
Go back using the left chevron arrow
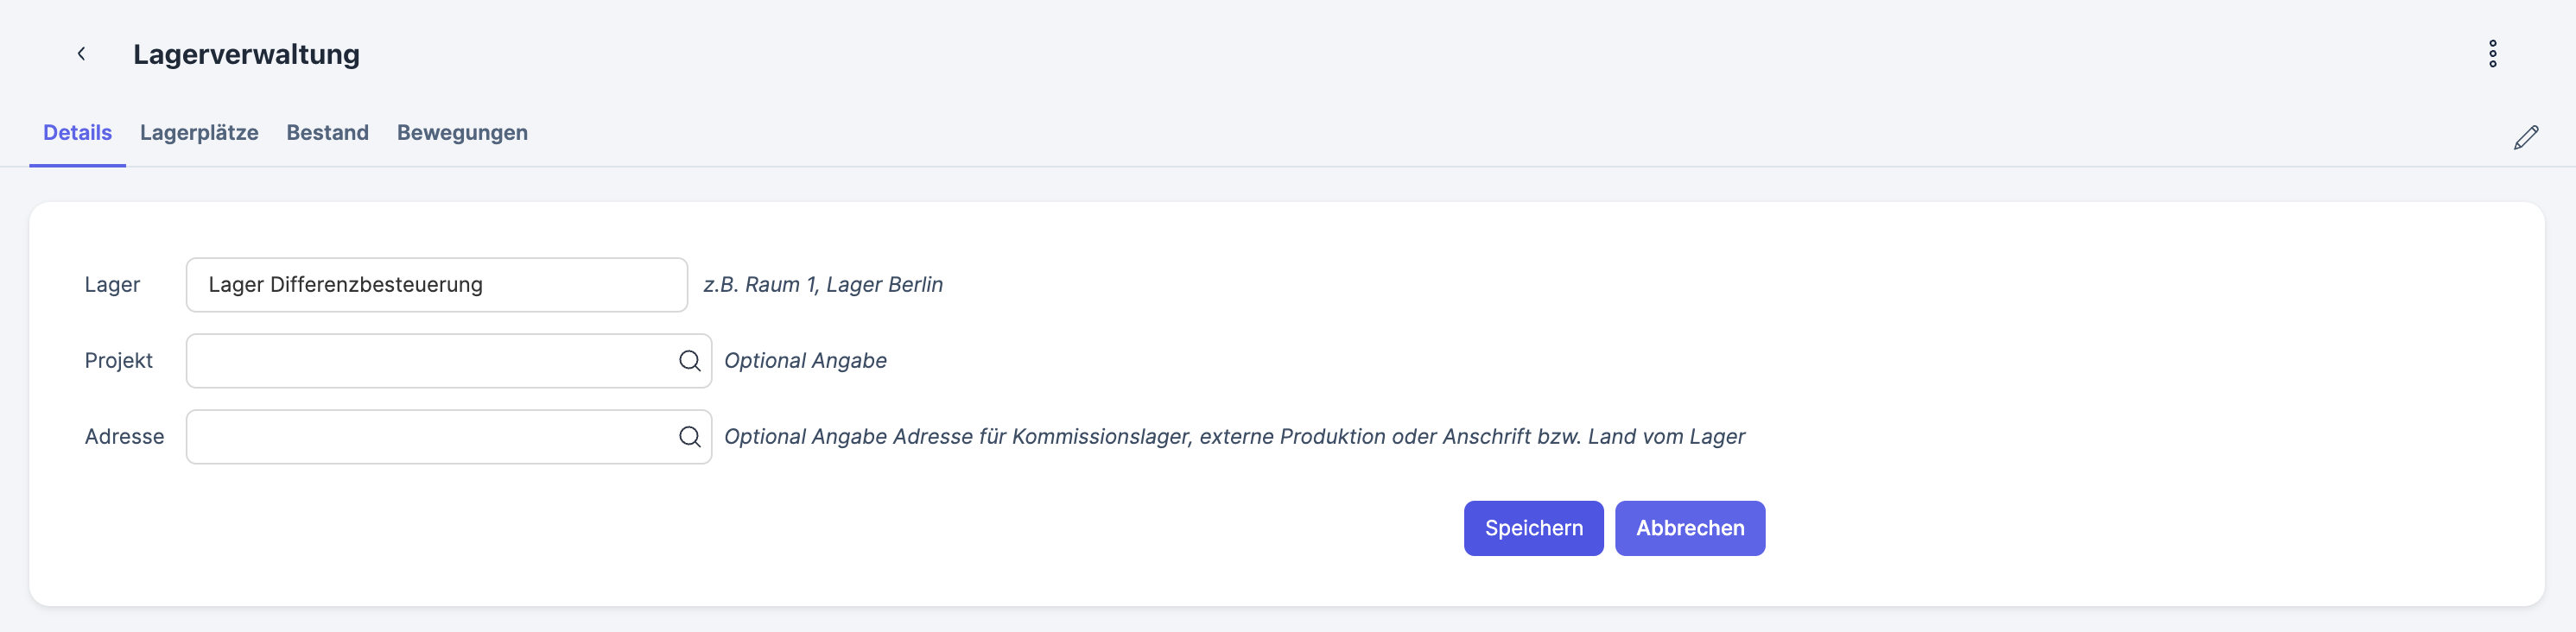point(81,54)
